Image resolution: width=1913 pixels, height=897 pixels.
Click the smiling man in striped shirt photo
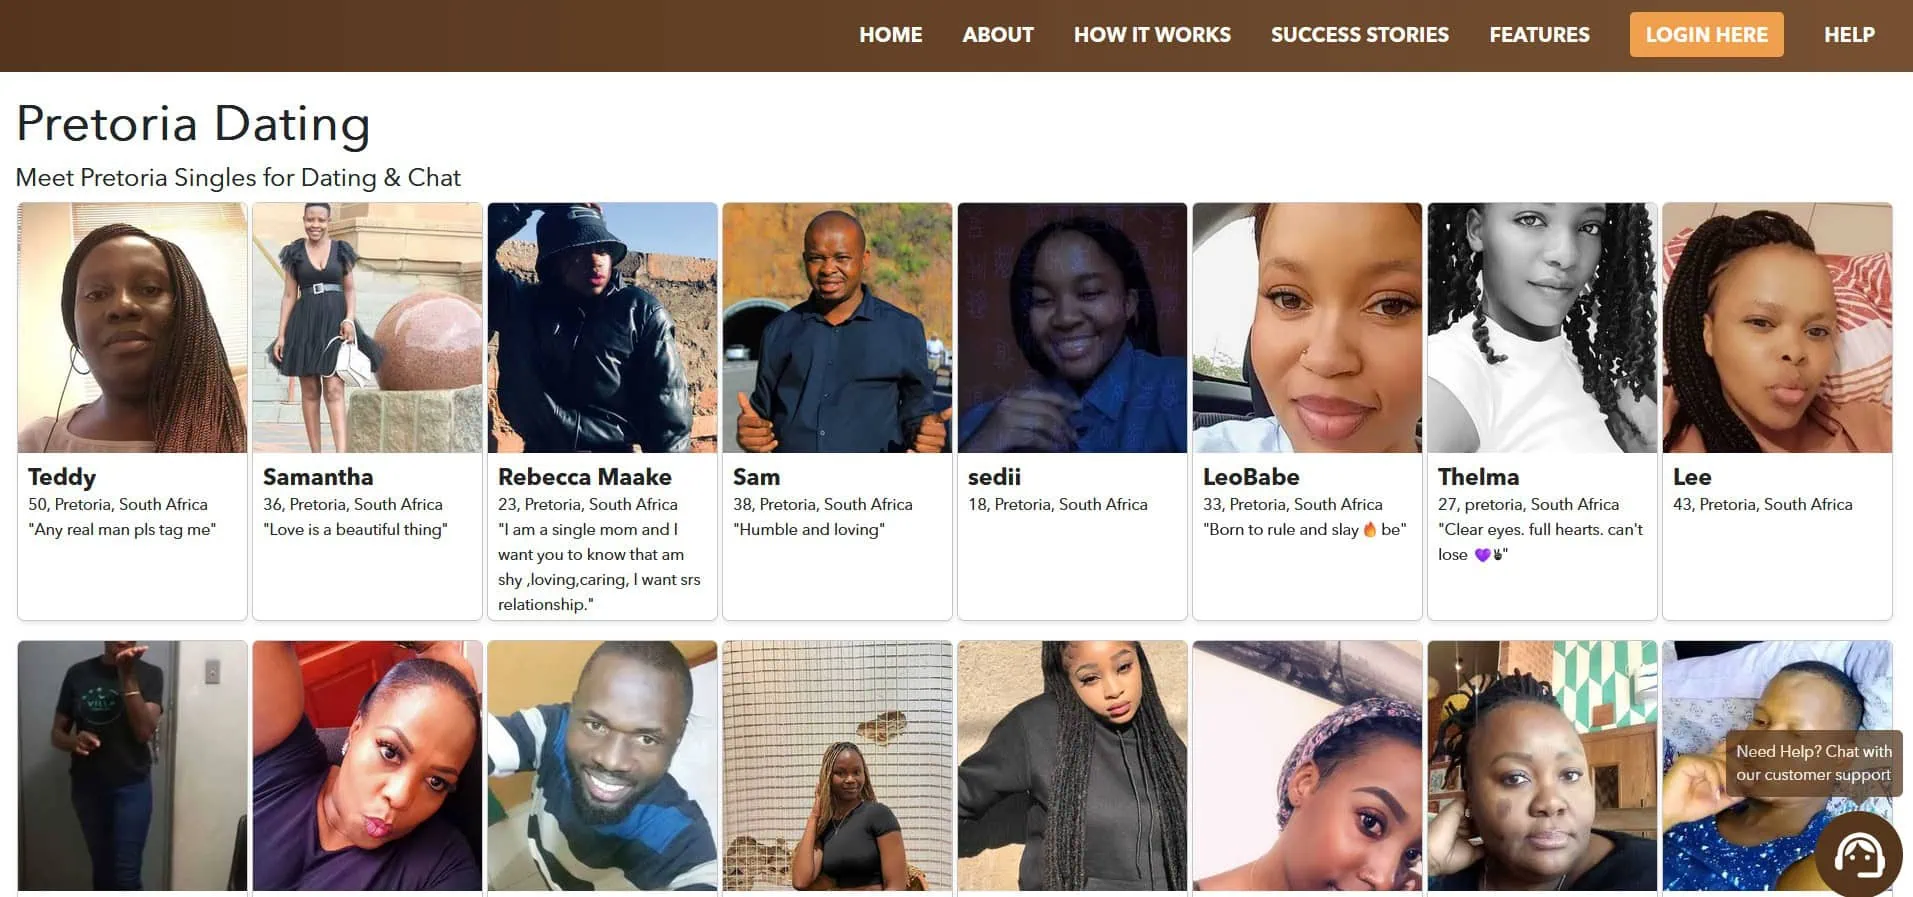click(602, 766)
